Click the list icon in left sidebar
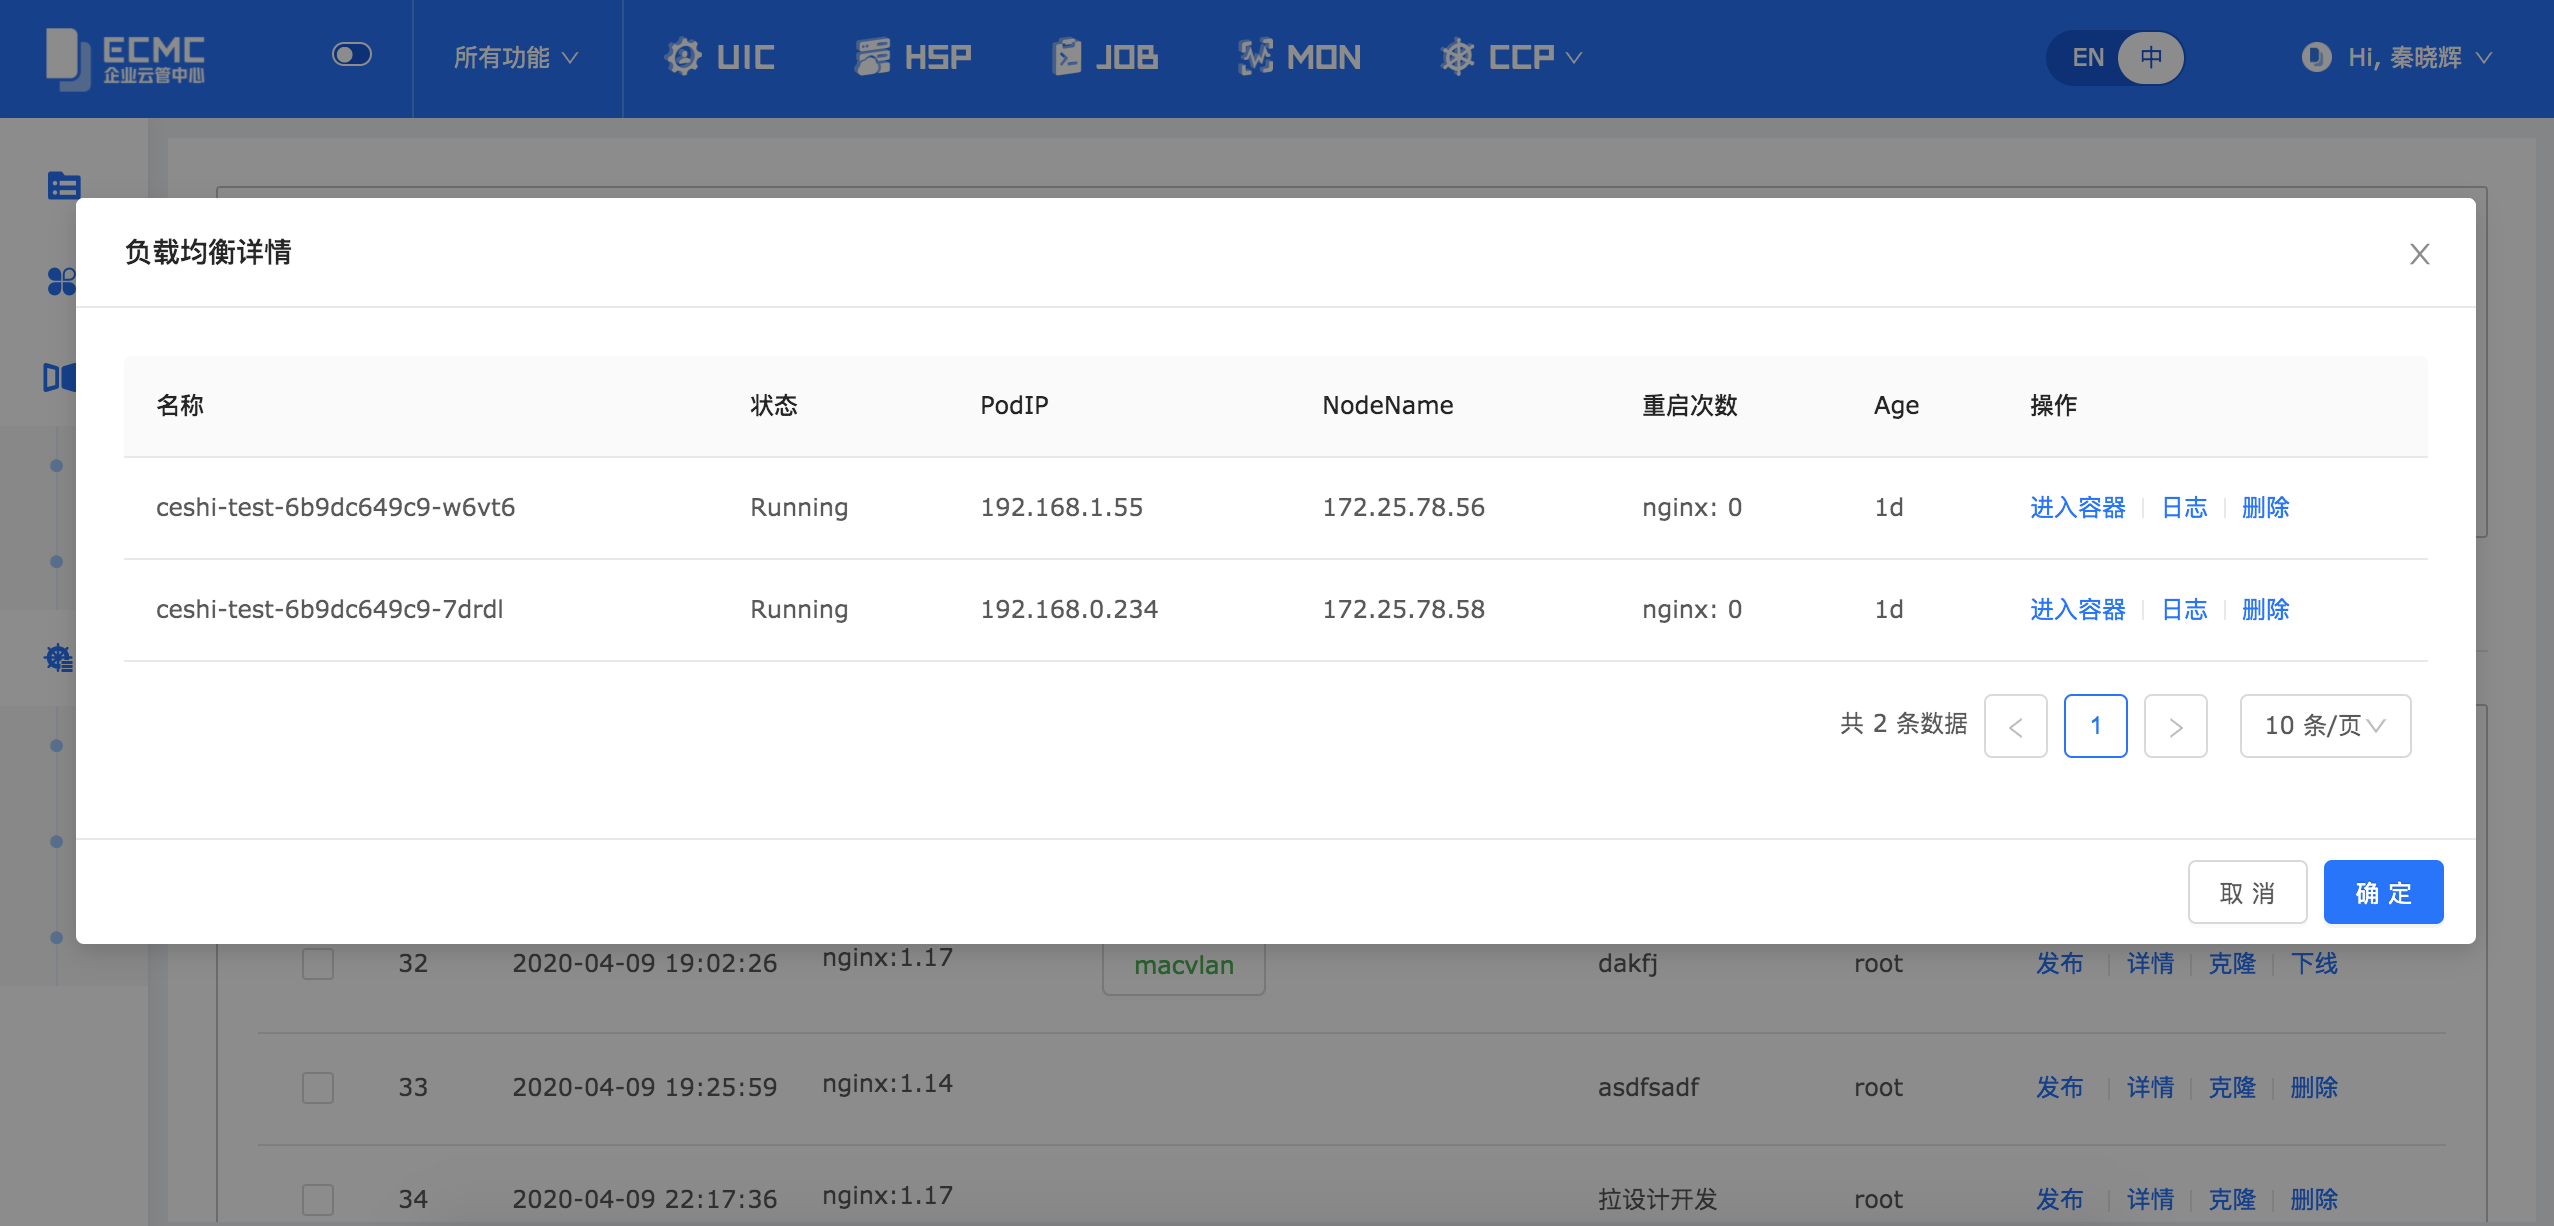The height and width of the screenshot is (1226, 2554). click(64, 185)
